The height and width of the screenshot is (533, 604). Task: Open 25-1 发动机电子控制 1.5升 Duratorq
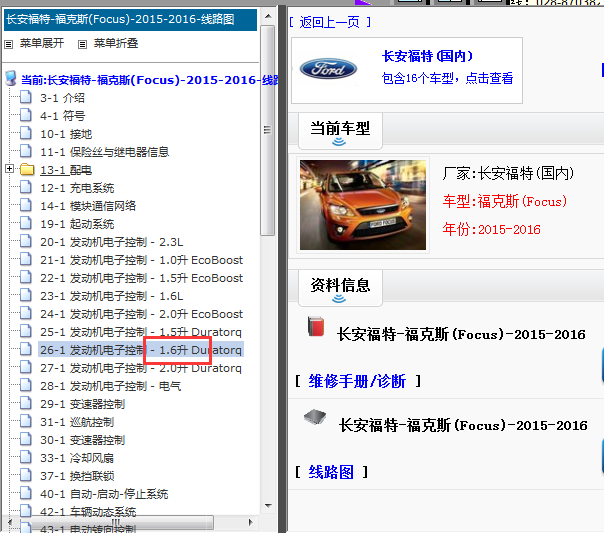[x=141, y=332]
